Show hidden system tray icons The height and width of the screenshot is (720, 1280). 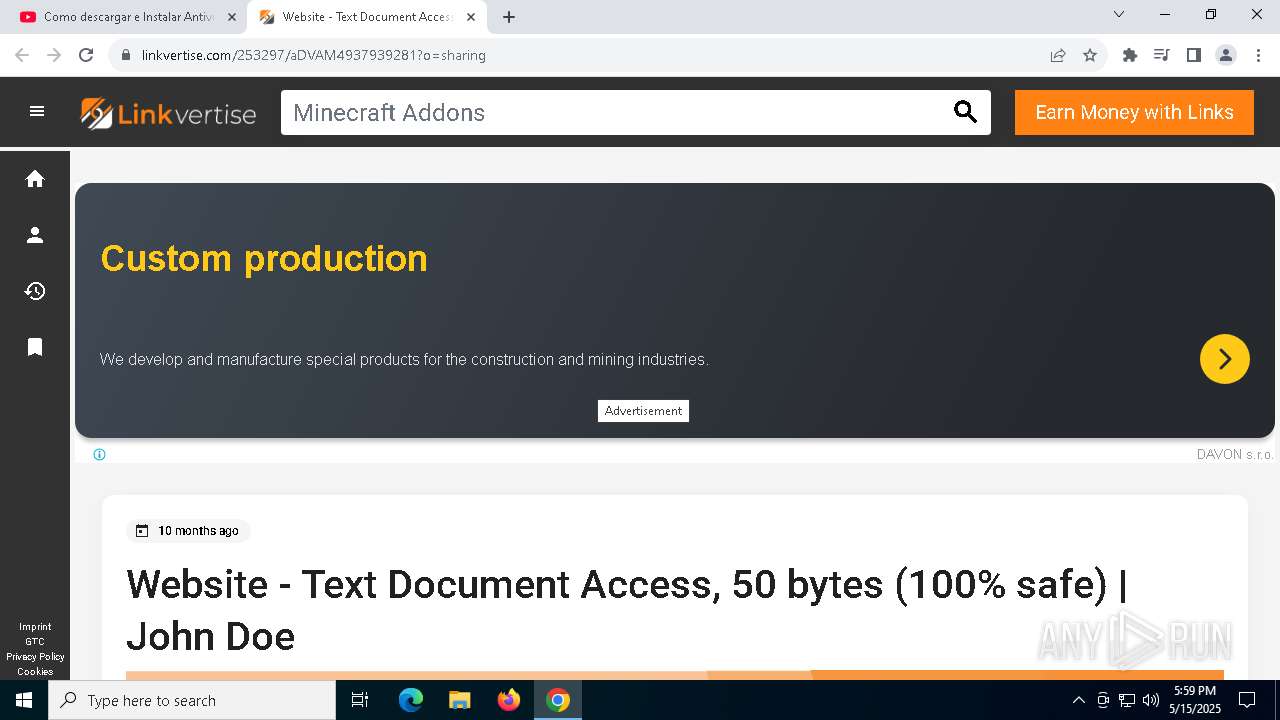(1078, 700)
